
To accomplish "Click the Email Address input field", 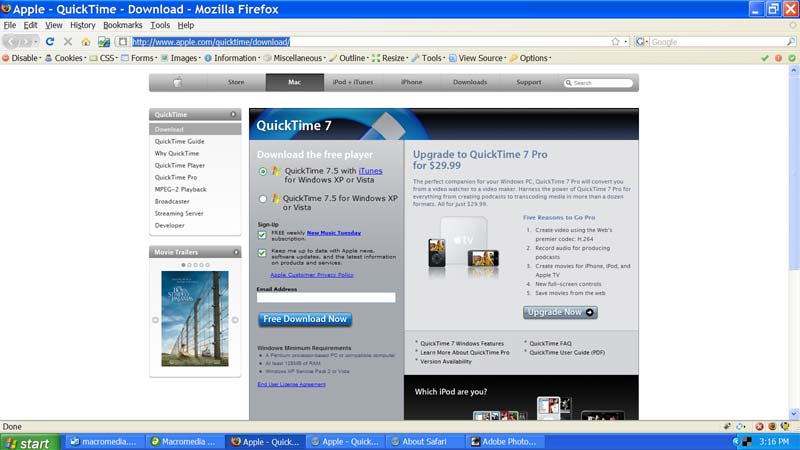I will 326,297.
